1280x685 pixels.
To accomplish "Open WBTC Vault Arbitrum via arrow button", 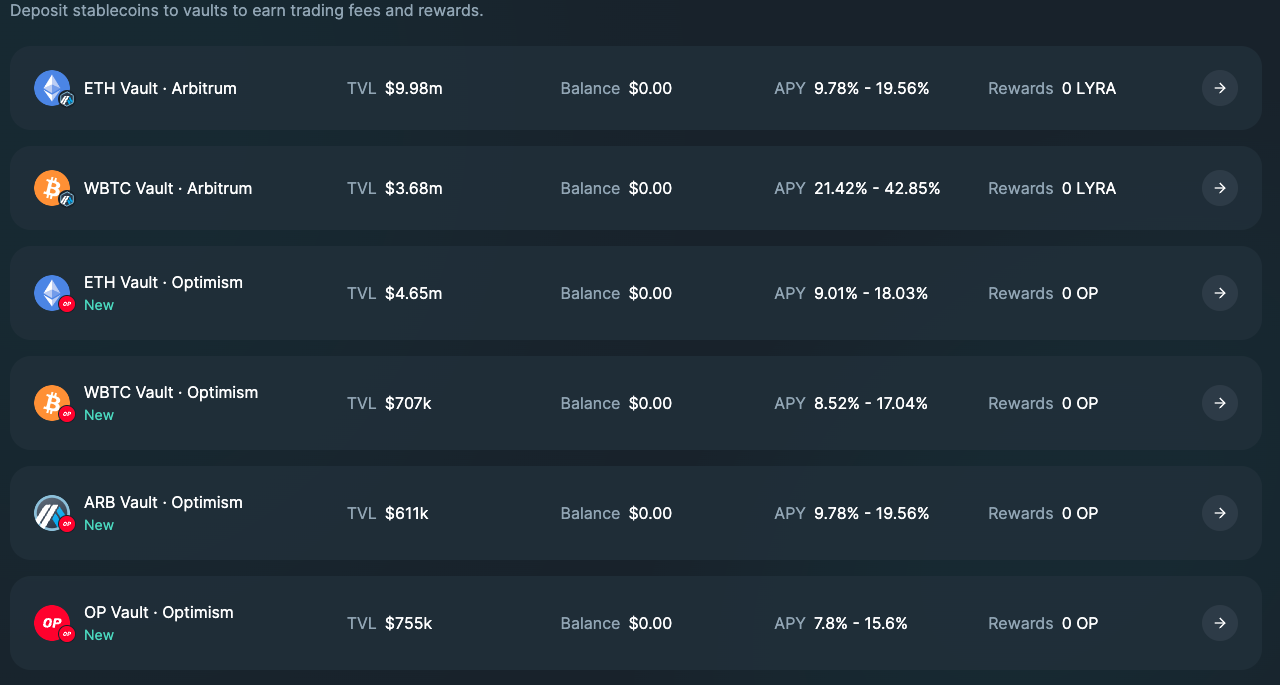I will (1219, 188).
